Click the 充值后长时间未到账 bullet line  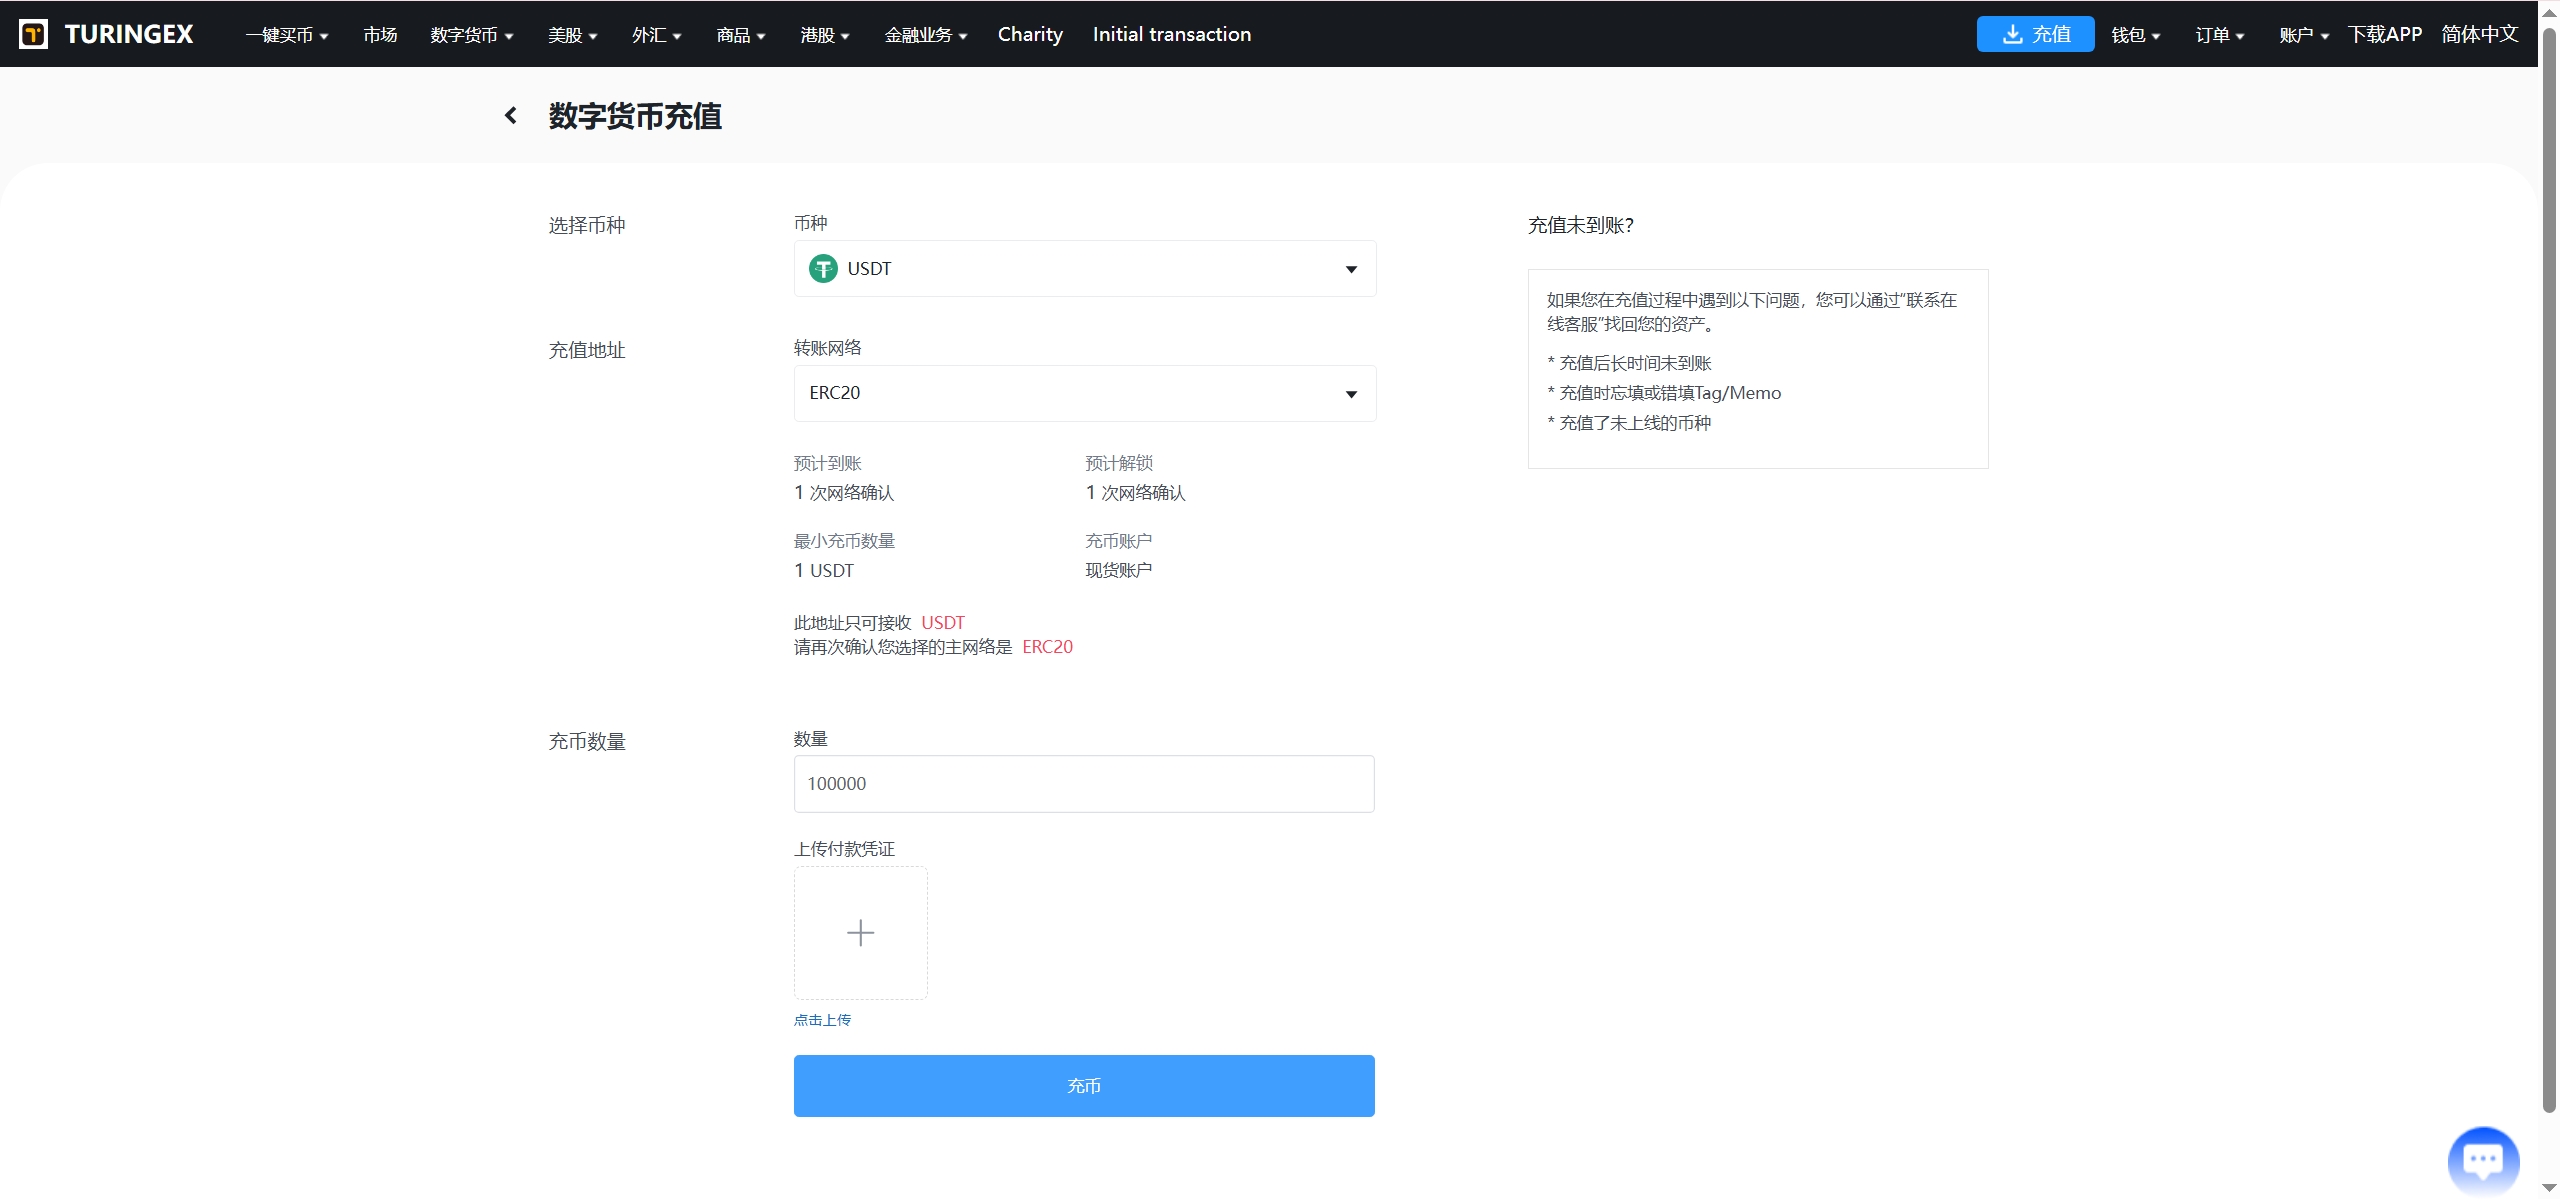1629,363
